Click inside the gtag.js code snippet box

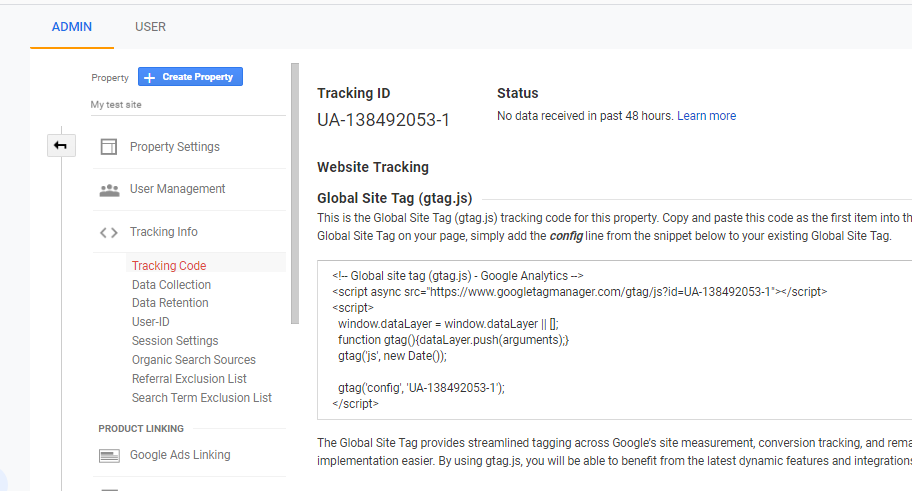(x=614, y=340)
